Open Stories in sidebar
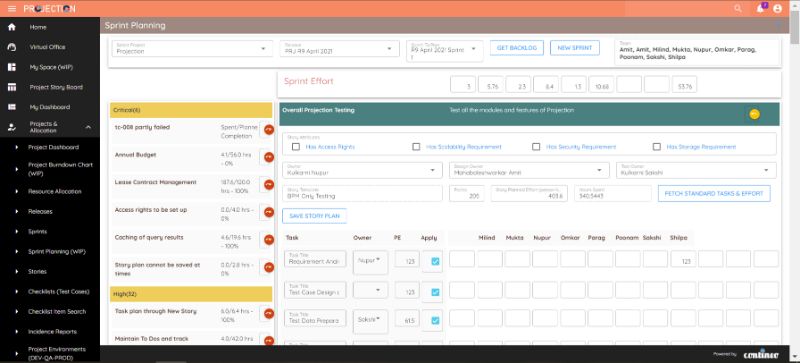 (x=37, y=272)
